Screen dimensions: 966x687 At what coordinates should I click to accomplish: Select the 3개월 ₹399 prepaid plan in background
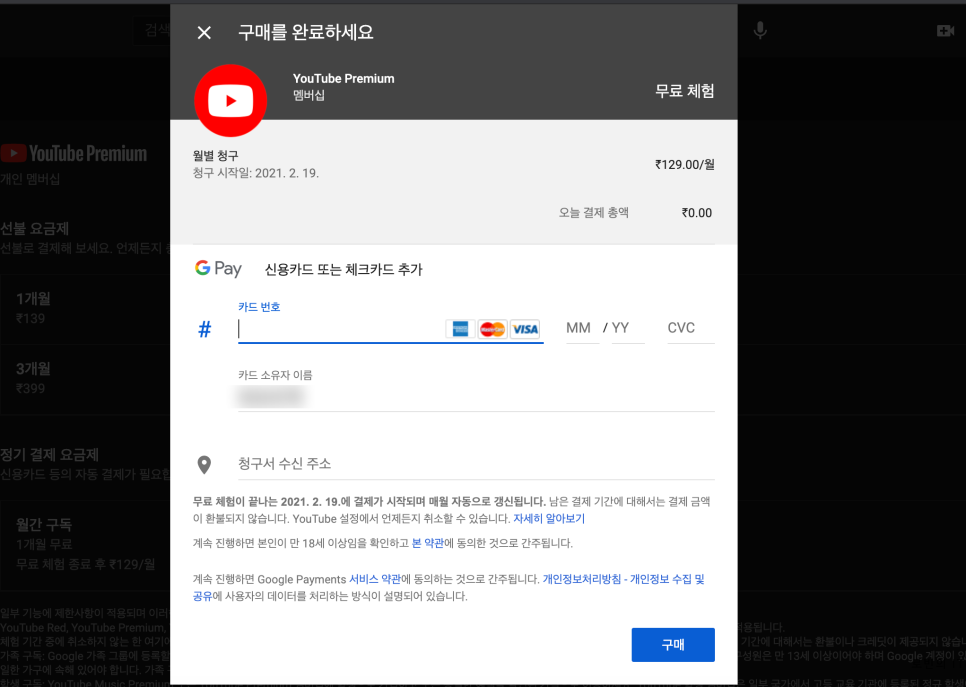pos(85,378)
